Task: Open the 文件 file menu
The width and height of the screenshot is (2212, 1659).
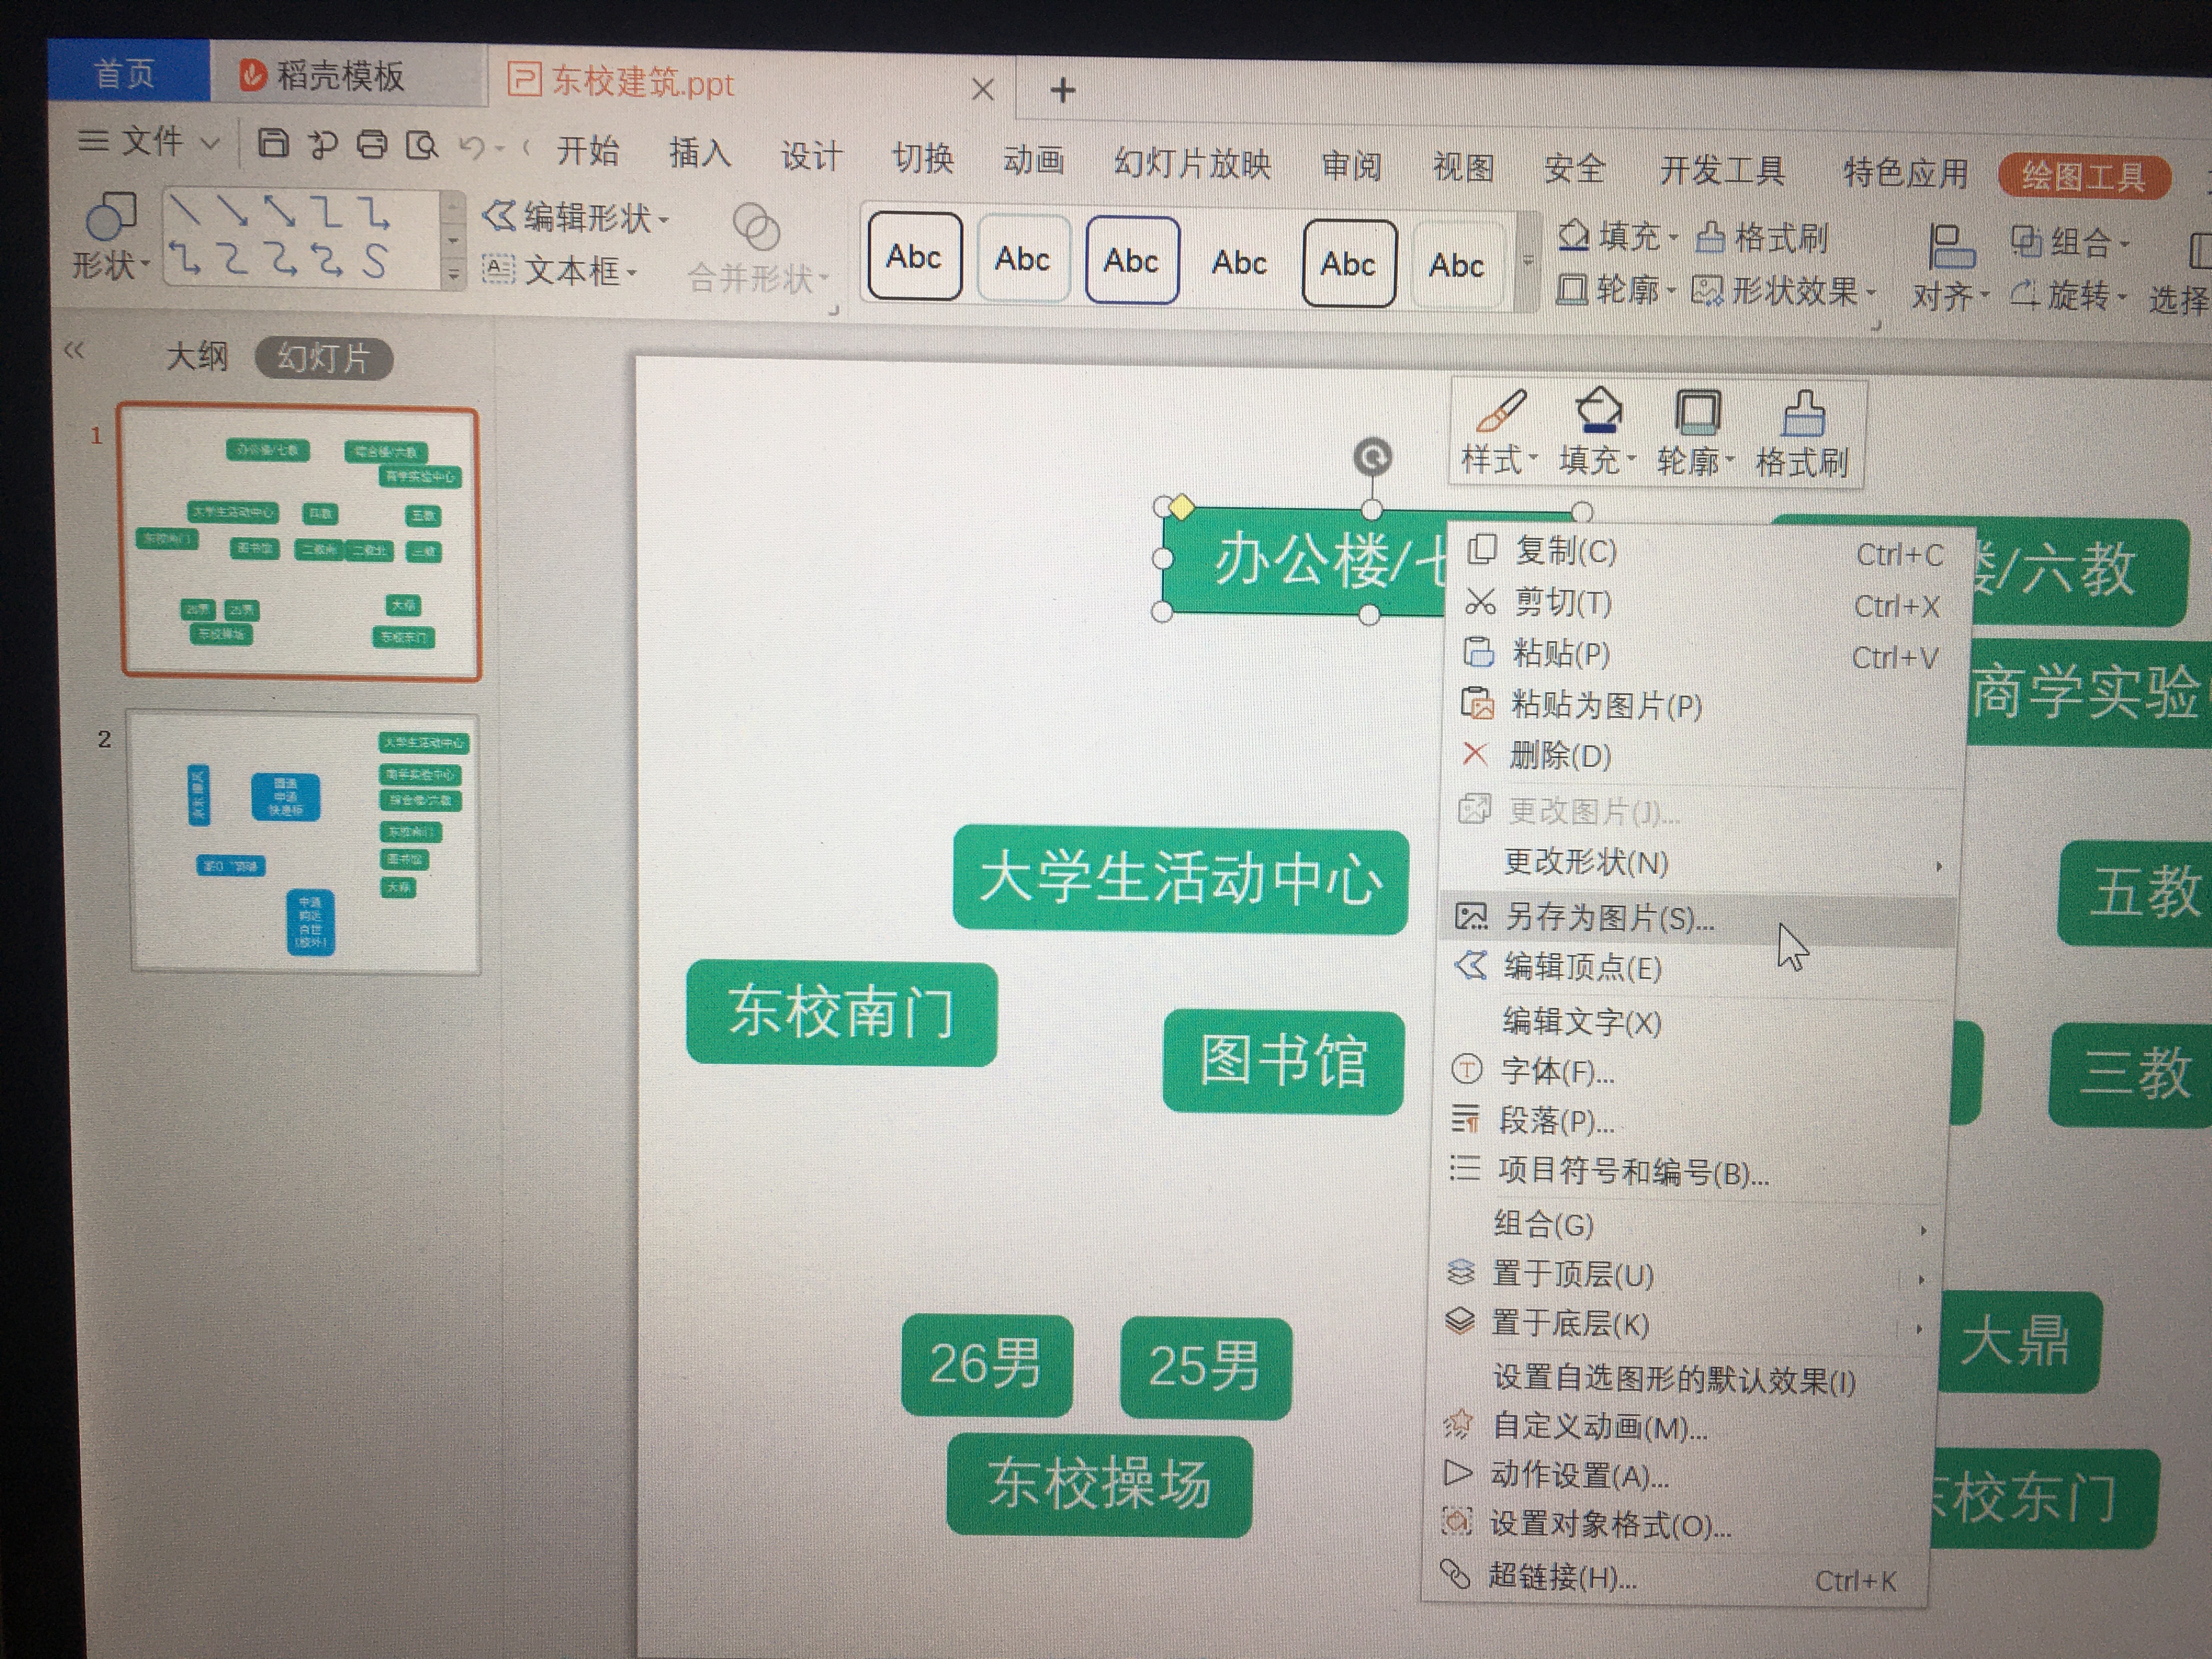Action: (x=148, y=141)
